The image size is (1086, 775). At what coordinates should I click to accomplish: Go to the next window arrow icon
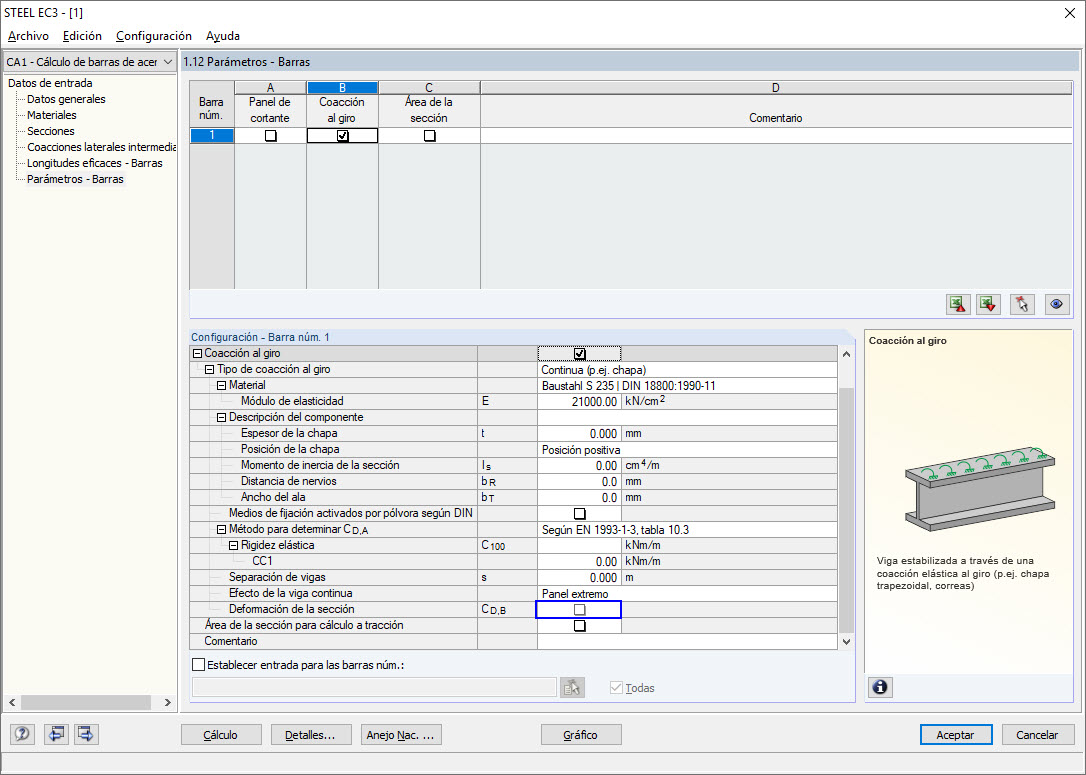[x=86, y=734]
